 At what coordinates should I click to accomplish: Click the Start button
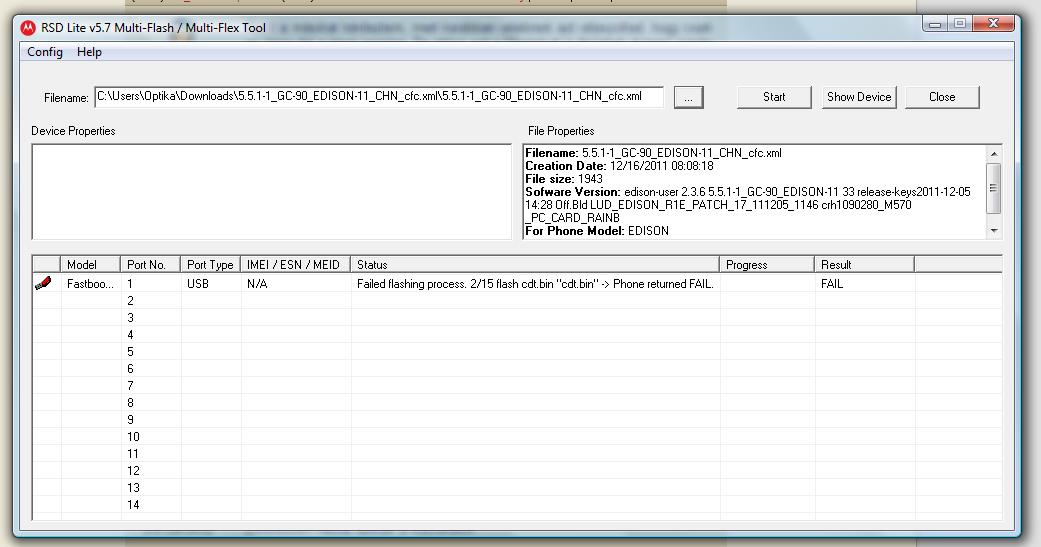(x=774, y=97)
